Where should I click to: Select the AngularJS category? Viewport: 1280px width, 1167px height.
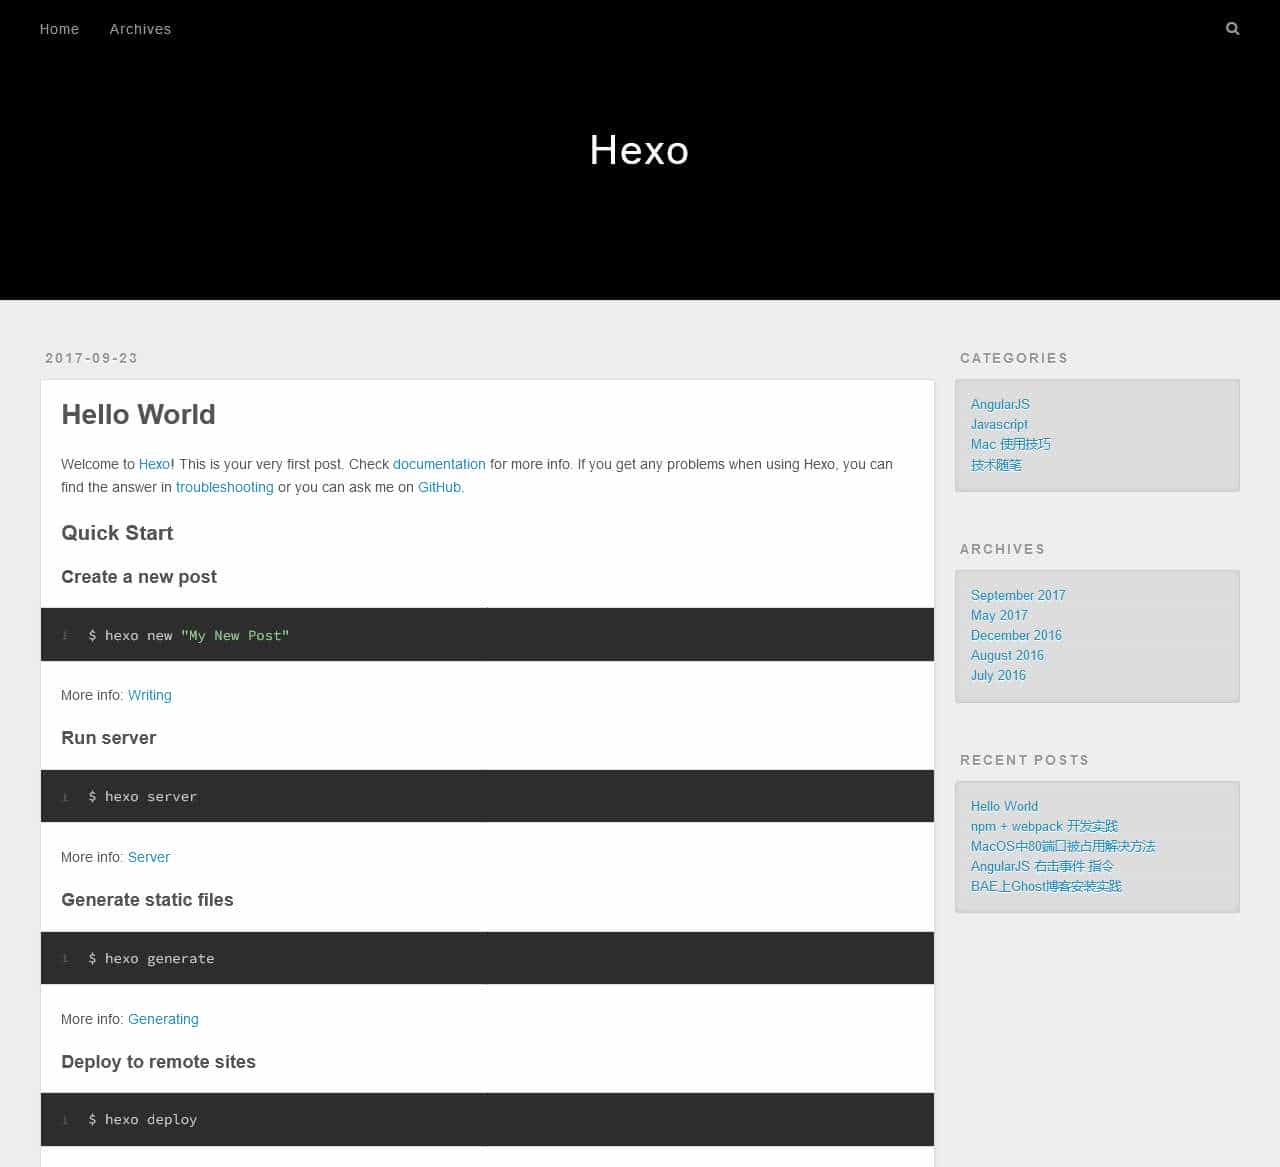1000,404
